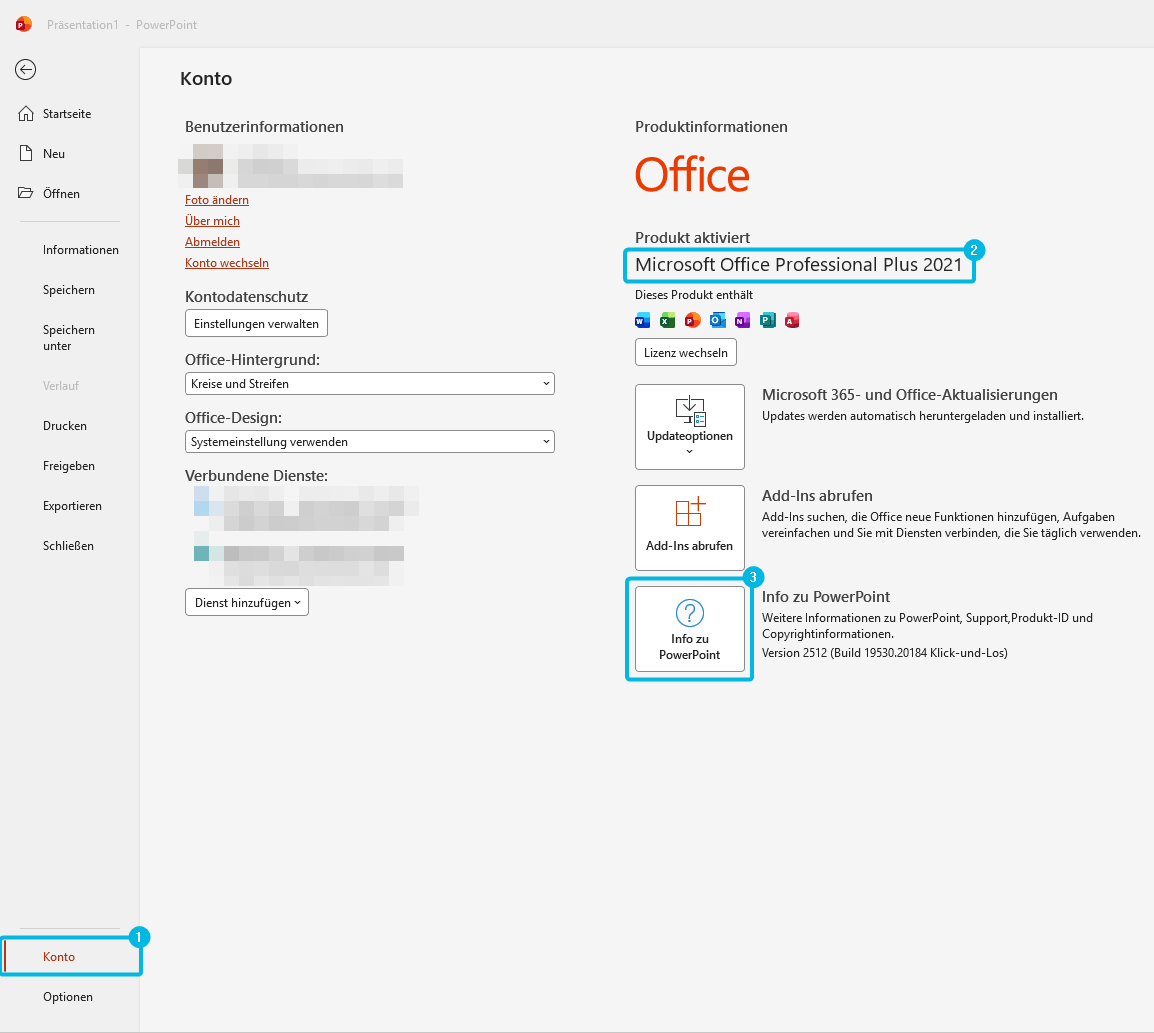Open the Office-Design dropdown
The image size is (1154, 1033).
(x=369, y=441)
